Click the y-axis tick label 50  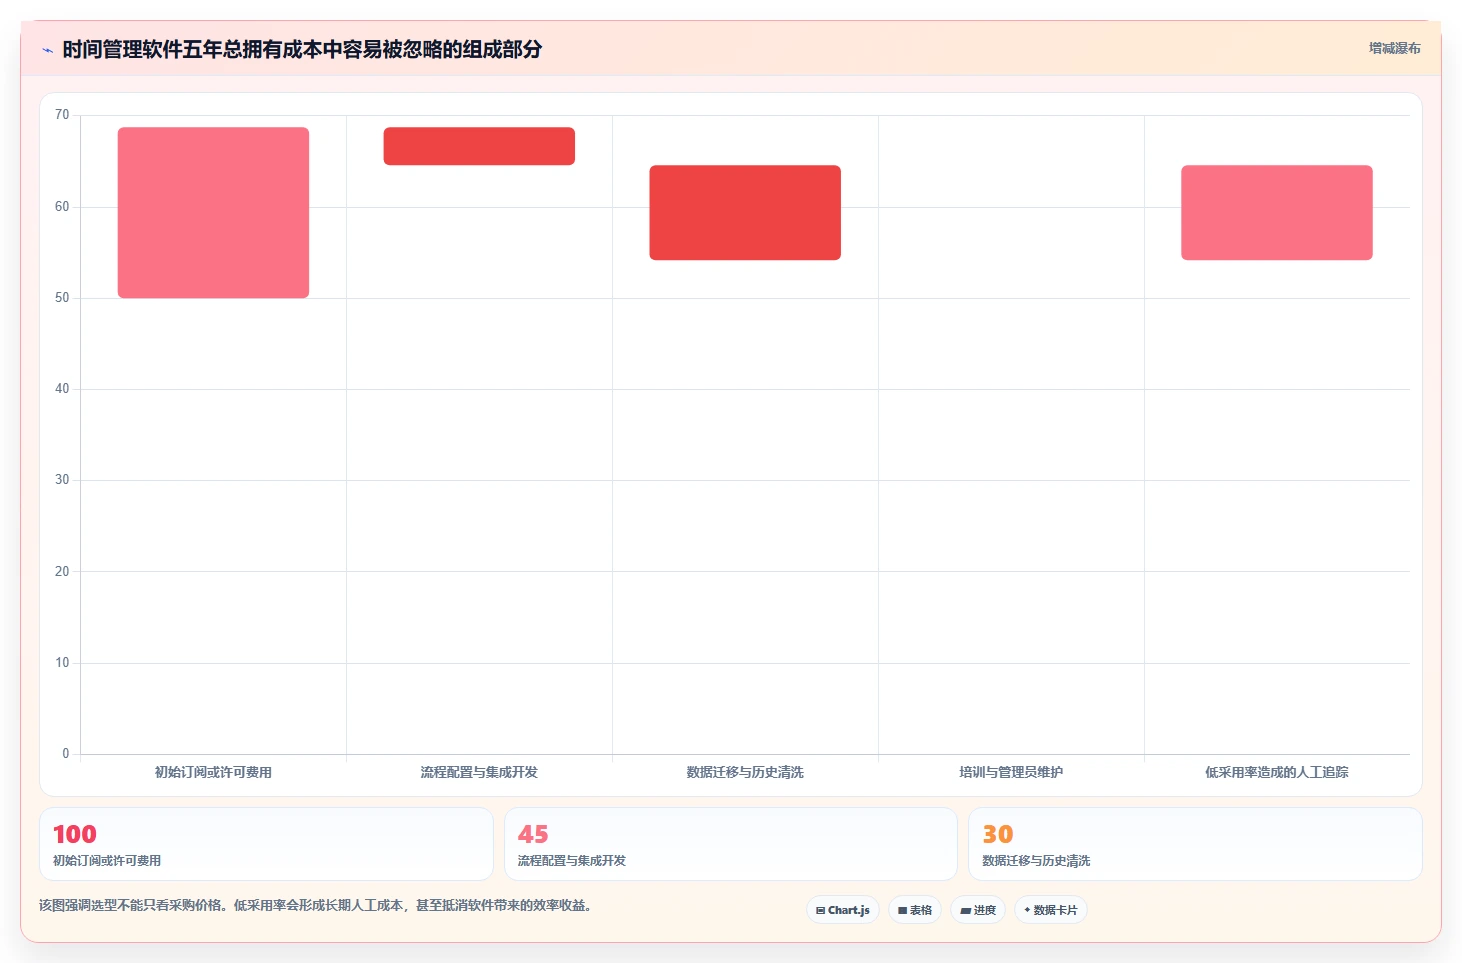coord(62,298)
